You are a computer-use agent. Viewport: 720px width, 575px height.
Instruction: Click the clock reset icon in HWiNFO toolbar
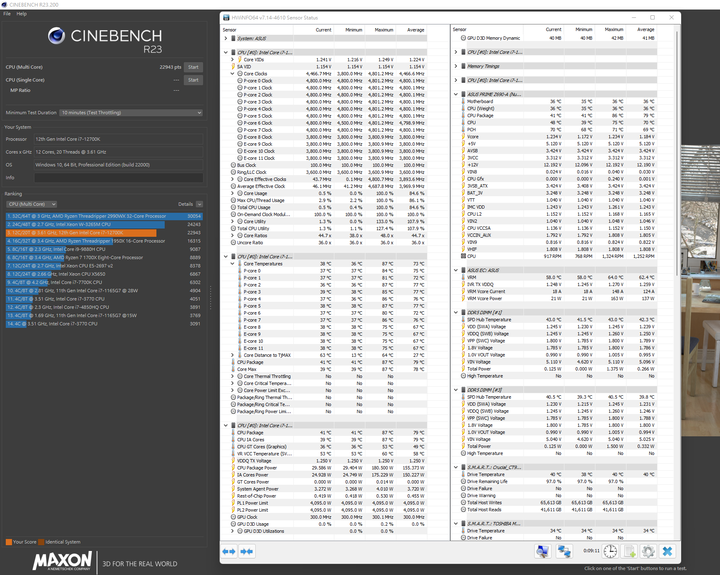pyautogui.click(x=610, y=551)
